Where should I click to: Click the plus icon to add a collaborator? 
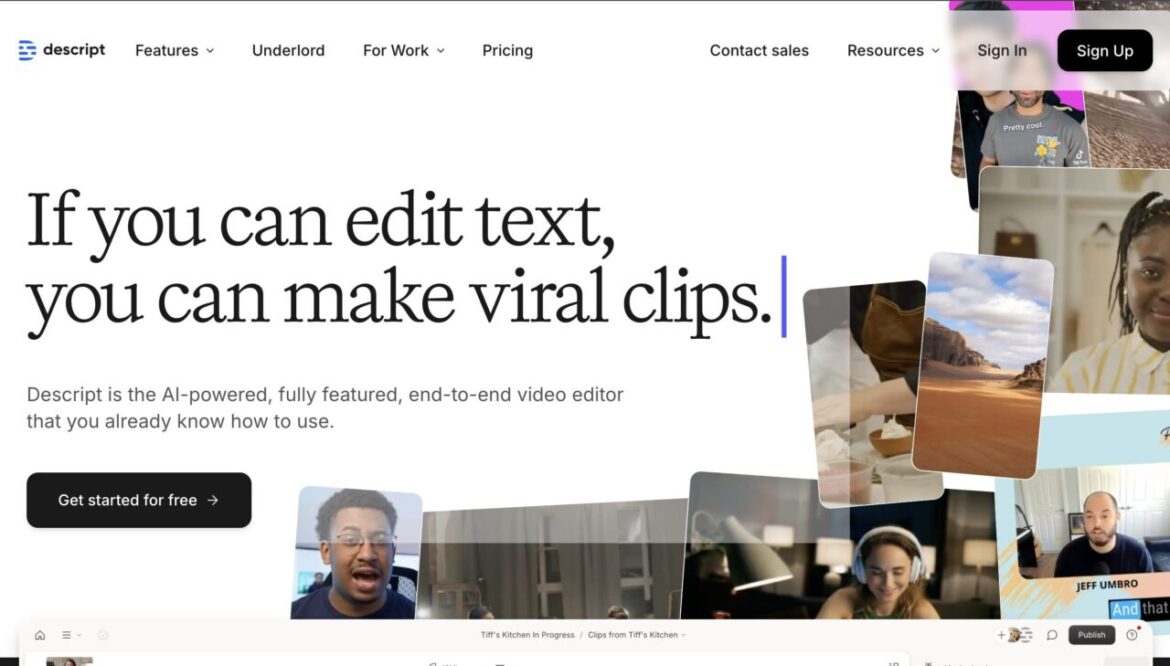(x=1001, y=635)
